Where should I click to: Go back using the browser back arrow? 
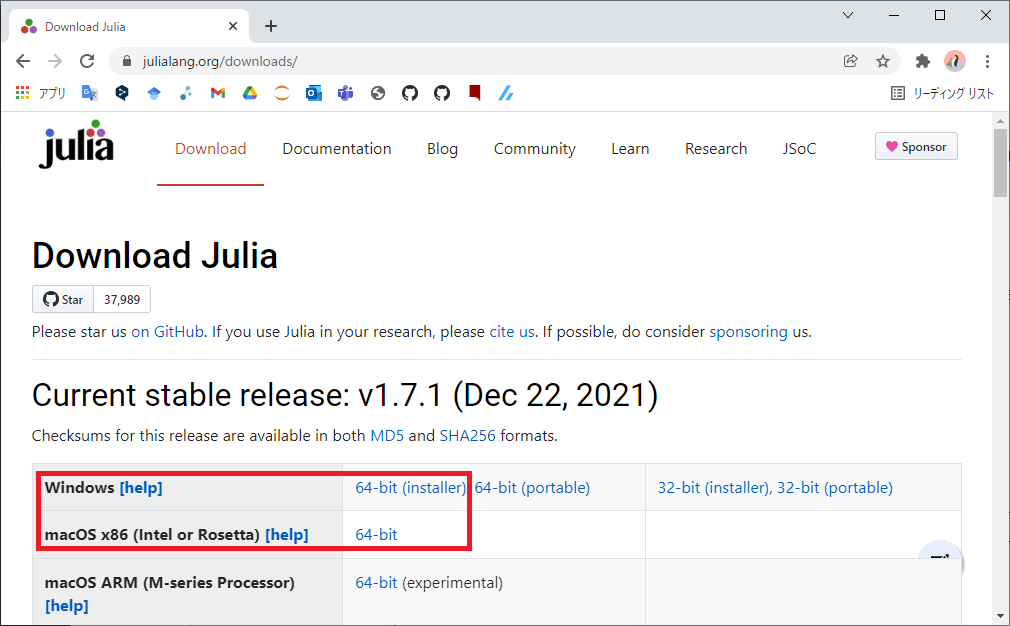[23, 61]
